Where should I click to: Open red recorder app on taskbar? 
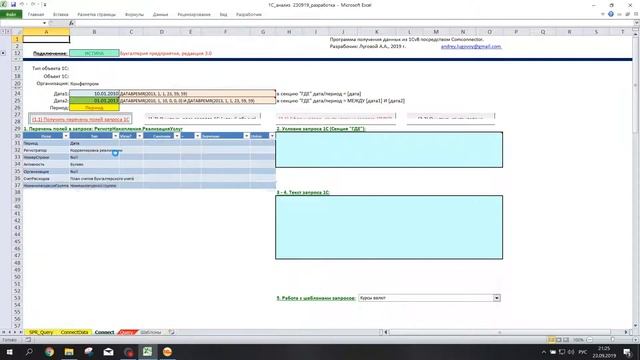point(128,352)
